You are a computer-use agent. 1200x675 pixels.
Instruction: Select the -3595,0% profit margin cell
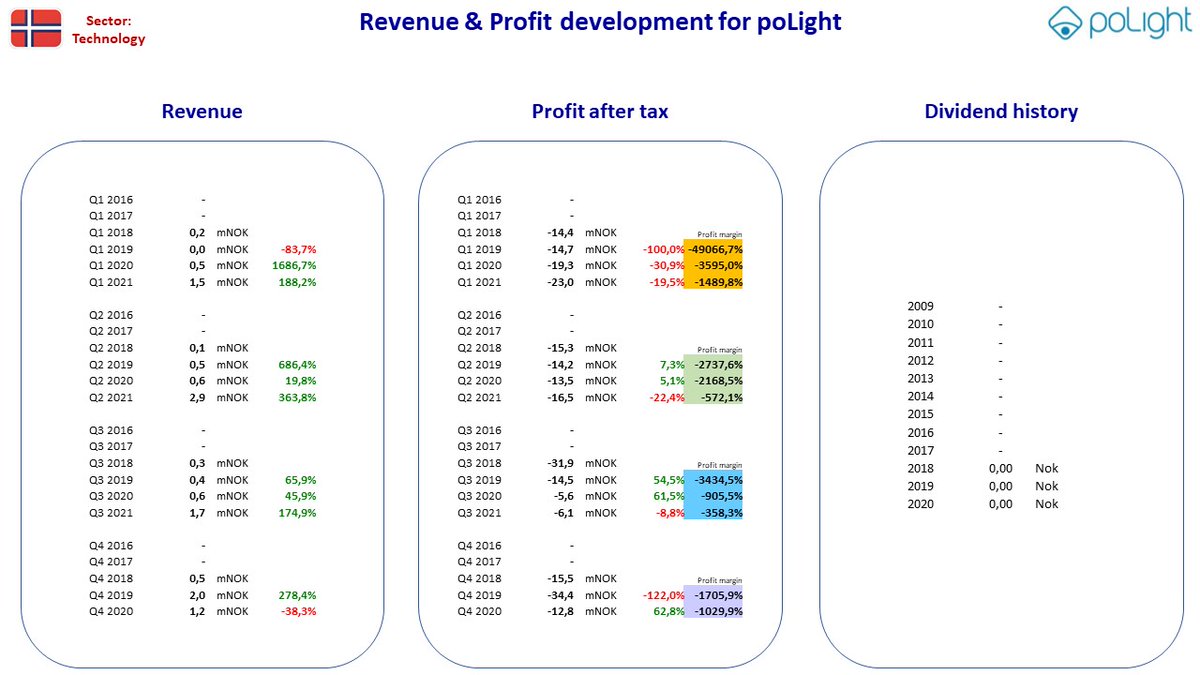click(x=714, y=266)
